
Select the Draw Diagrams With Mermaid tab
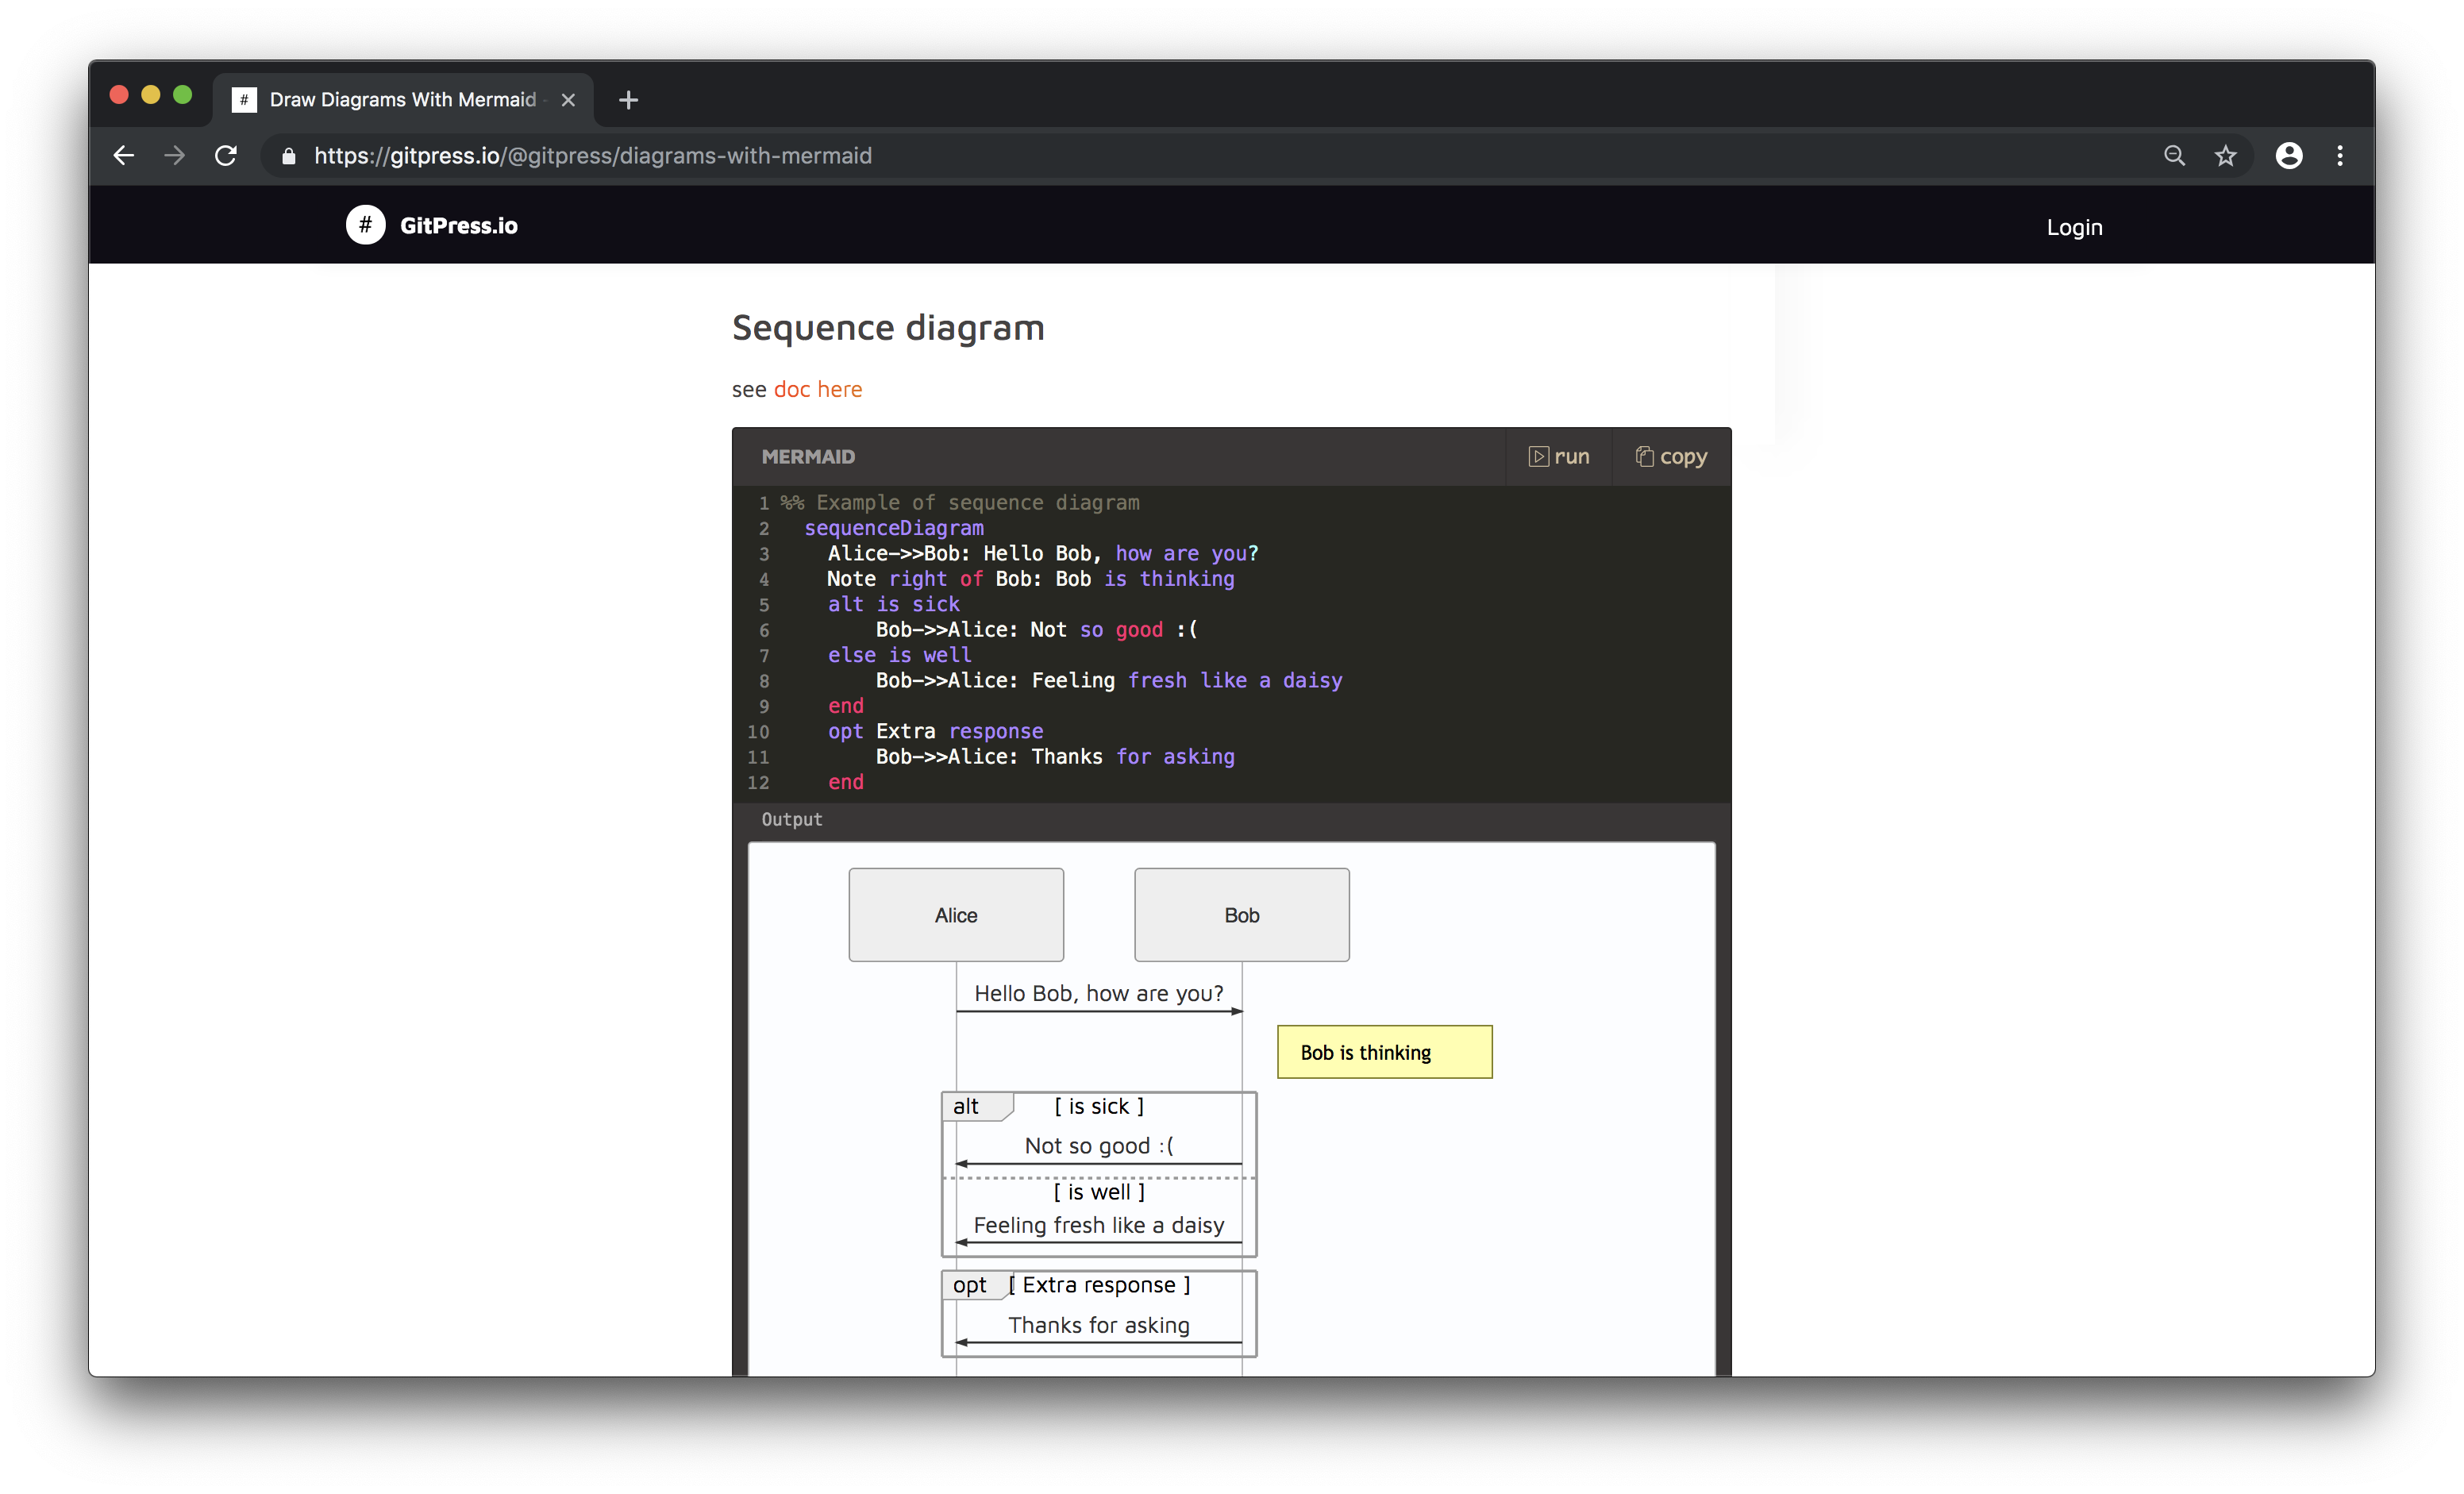point(402,100)
